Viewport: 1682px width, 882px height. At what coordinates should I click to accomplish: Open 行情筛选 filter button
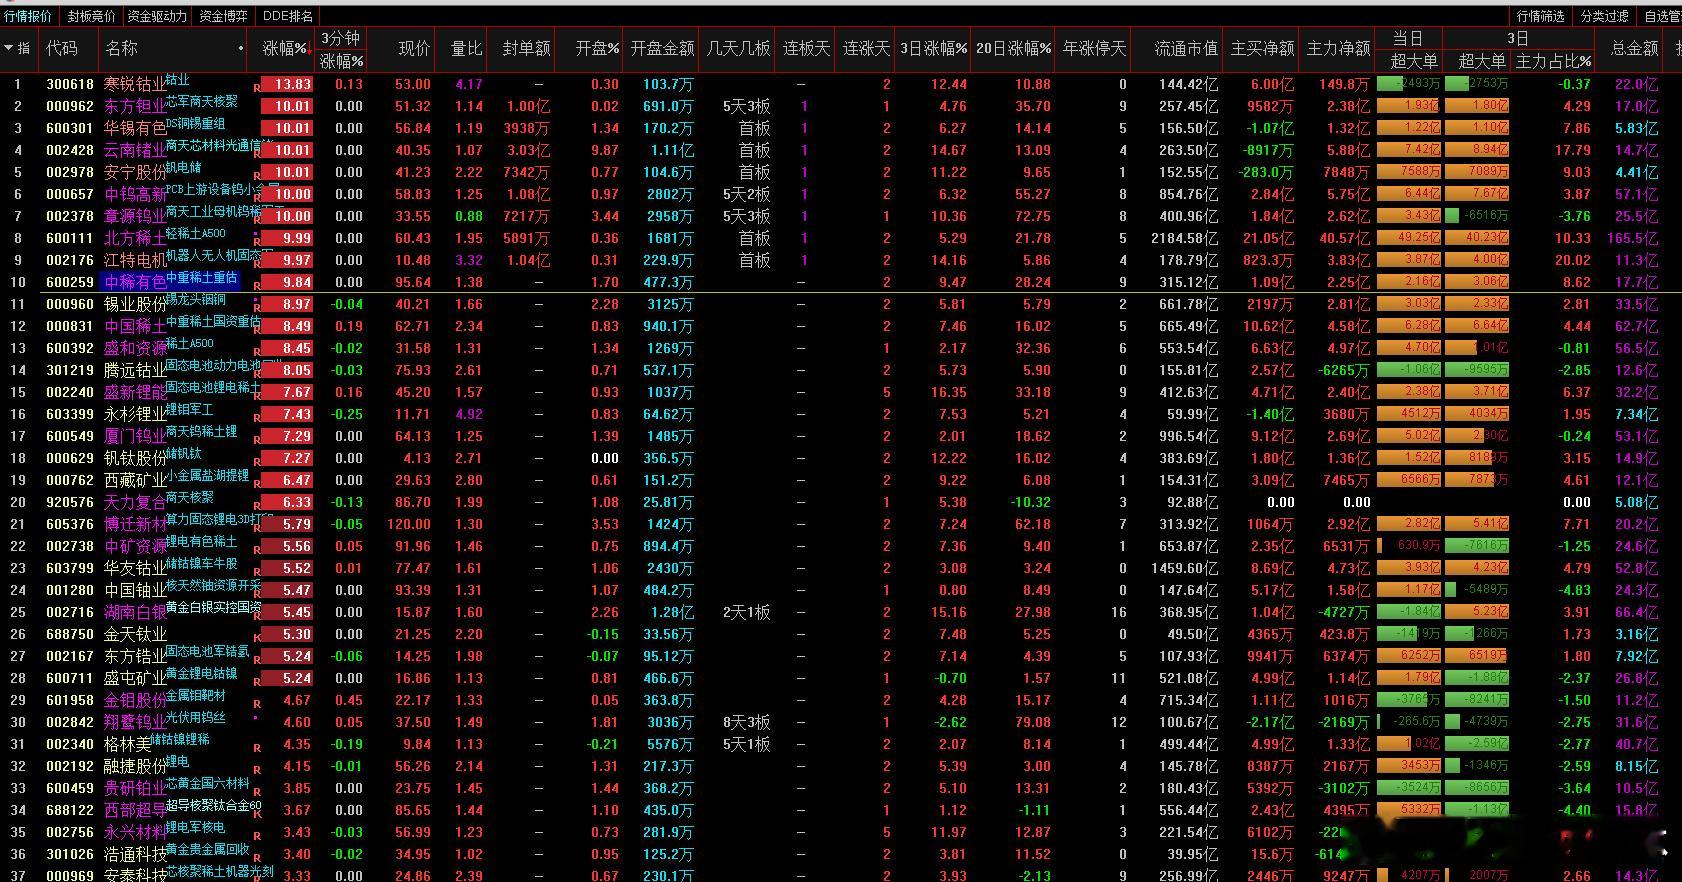(x=1540, y=16)
